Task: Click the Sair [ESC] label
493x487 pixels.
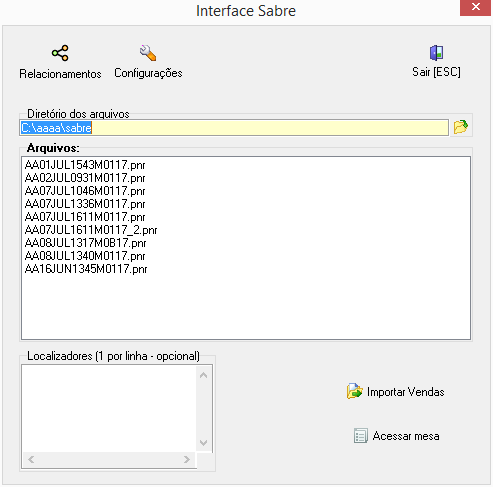Action: click(x=436, y=72)
